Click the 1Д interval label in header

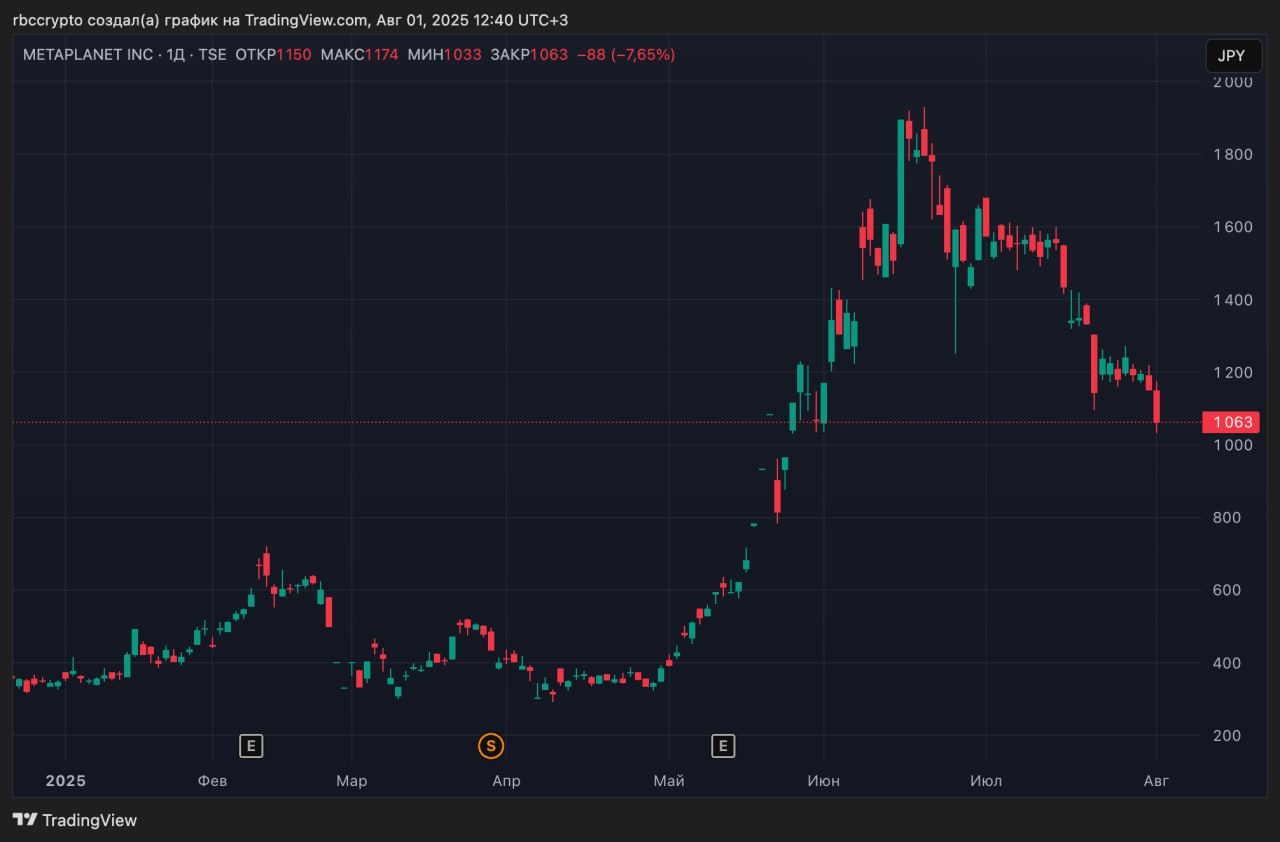point(176,55)
